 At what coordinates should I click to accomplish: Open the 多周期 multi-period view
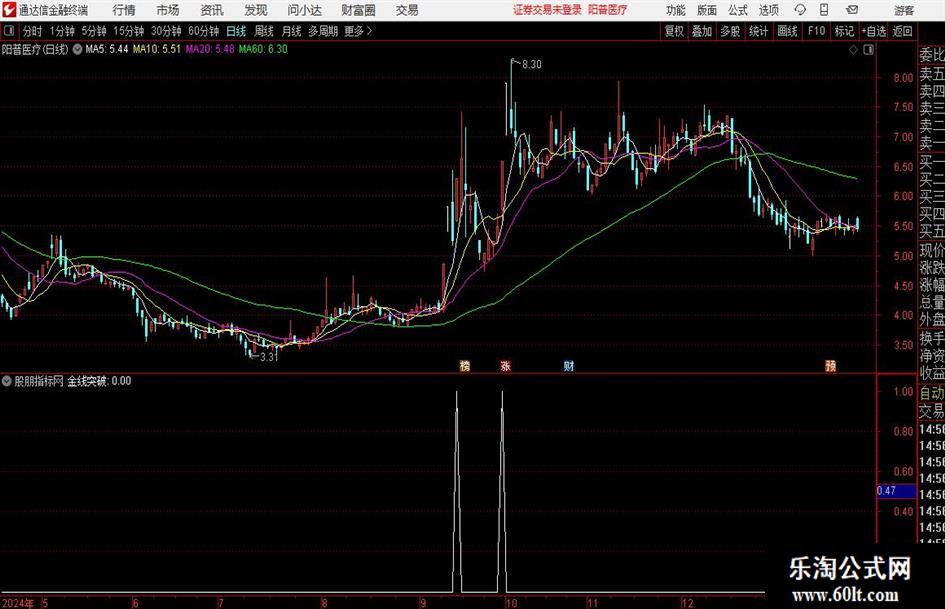pos(323,31)
